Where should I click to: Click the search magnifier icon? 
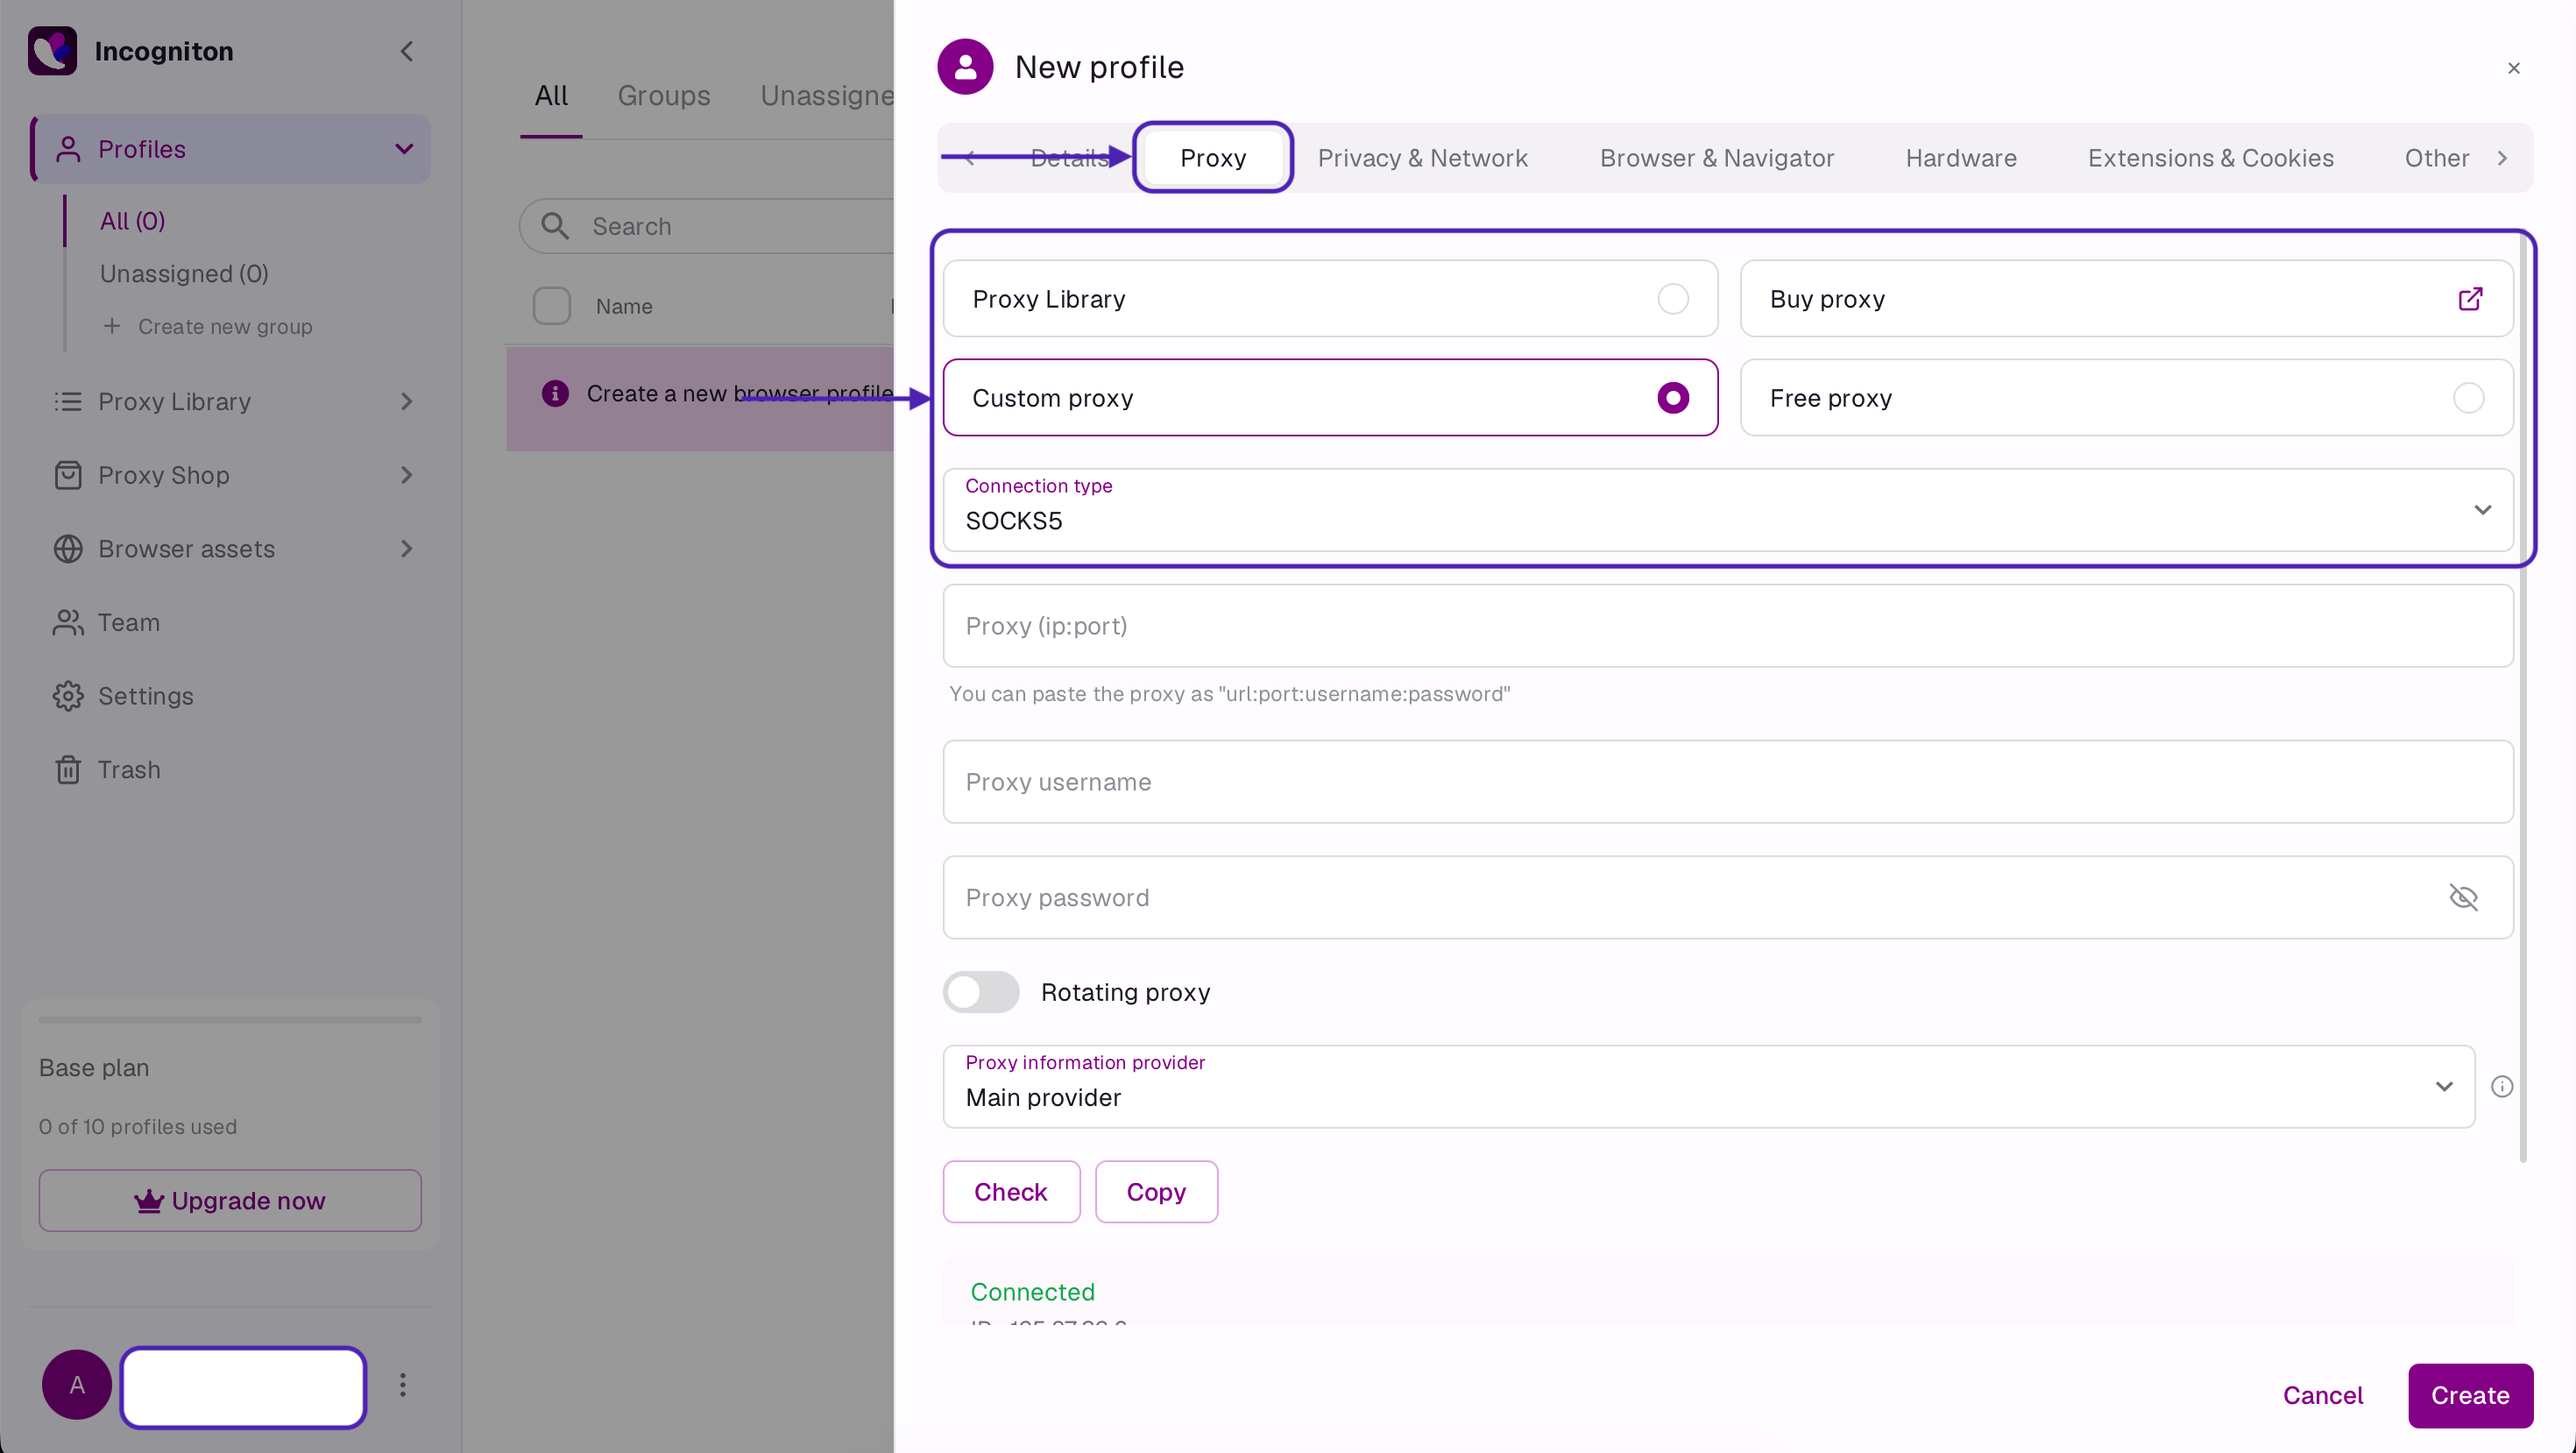555,226
